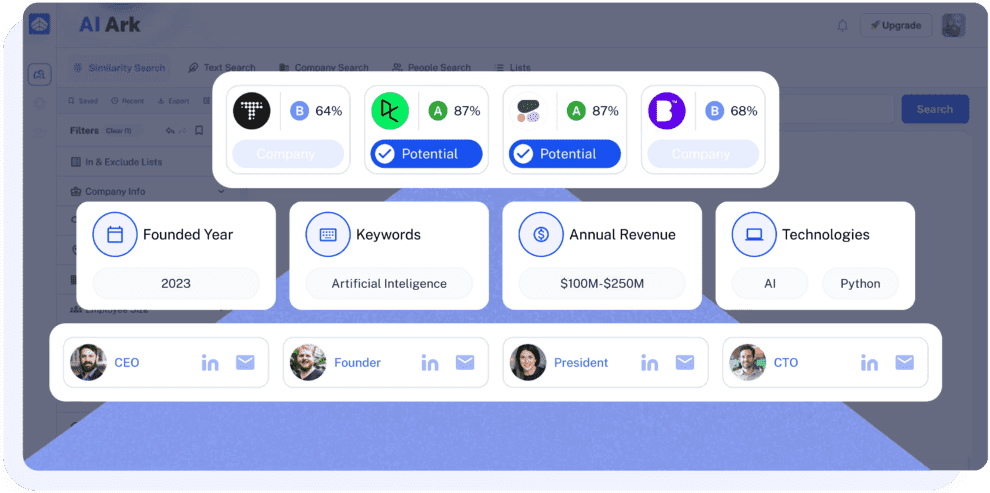This screenshot has width=990, height=493.
Task: Click the B grade badge beside 64%
Action: (x=300, y=111)
